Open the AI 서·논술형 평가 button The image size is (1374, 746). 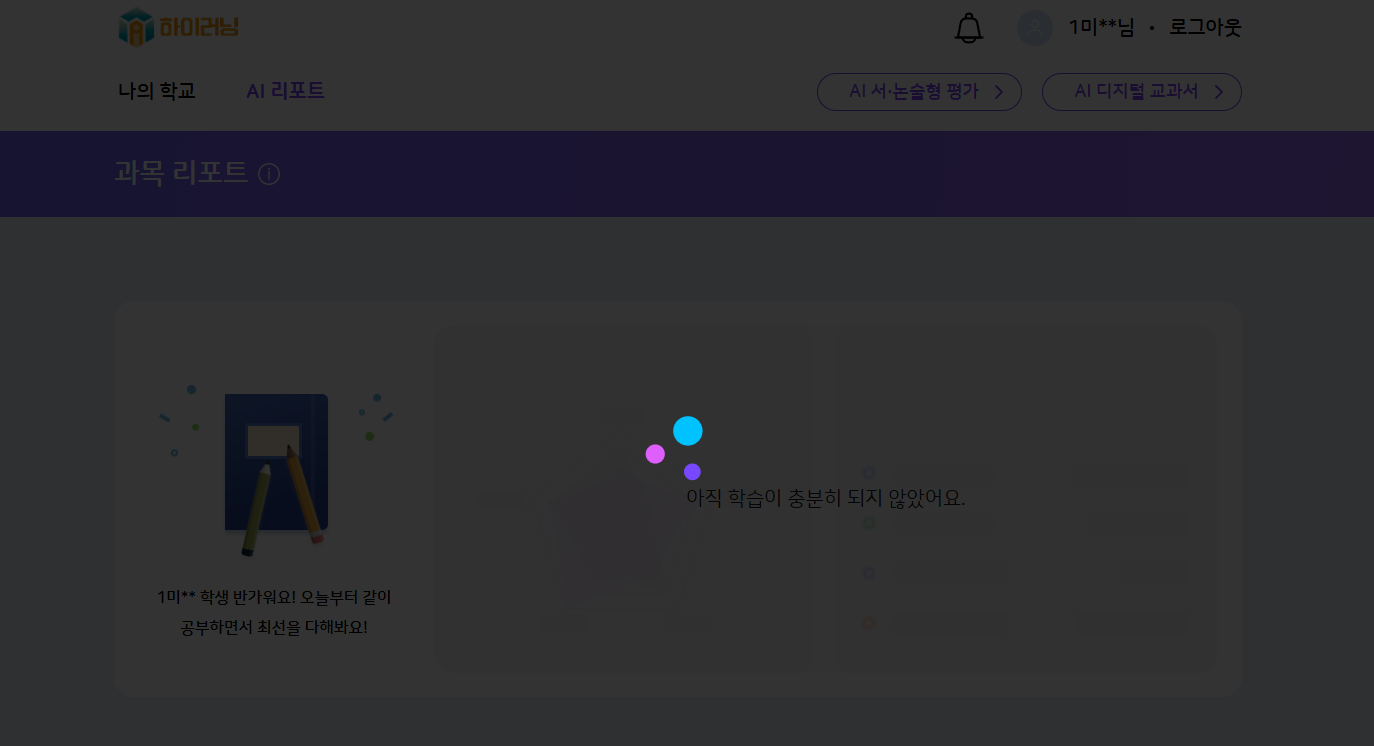pyautogui.click(x=913, y=92)
